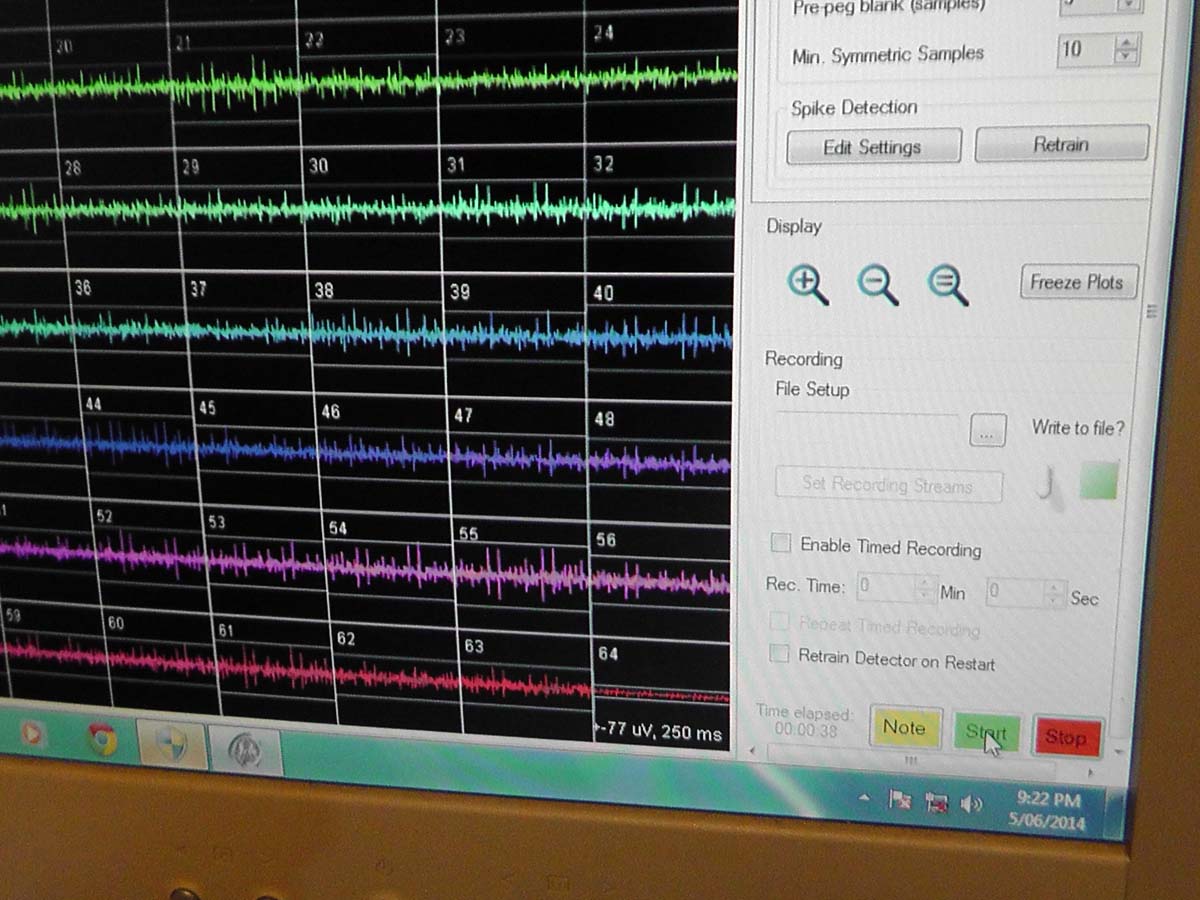Image resolution: width=1200 pixels, height=900 pixels.
Task: Click the green write-to-file indicator
Action: pos(1098,481)
